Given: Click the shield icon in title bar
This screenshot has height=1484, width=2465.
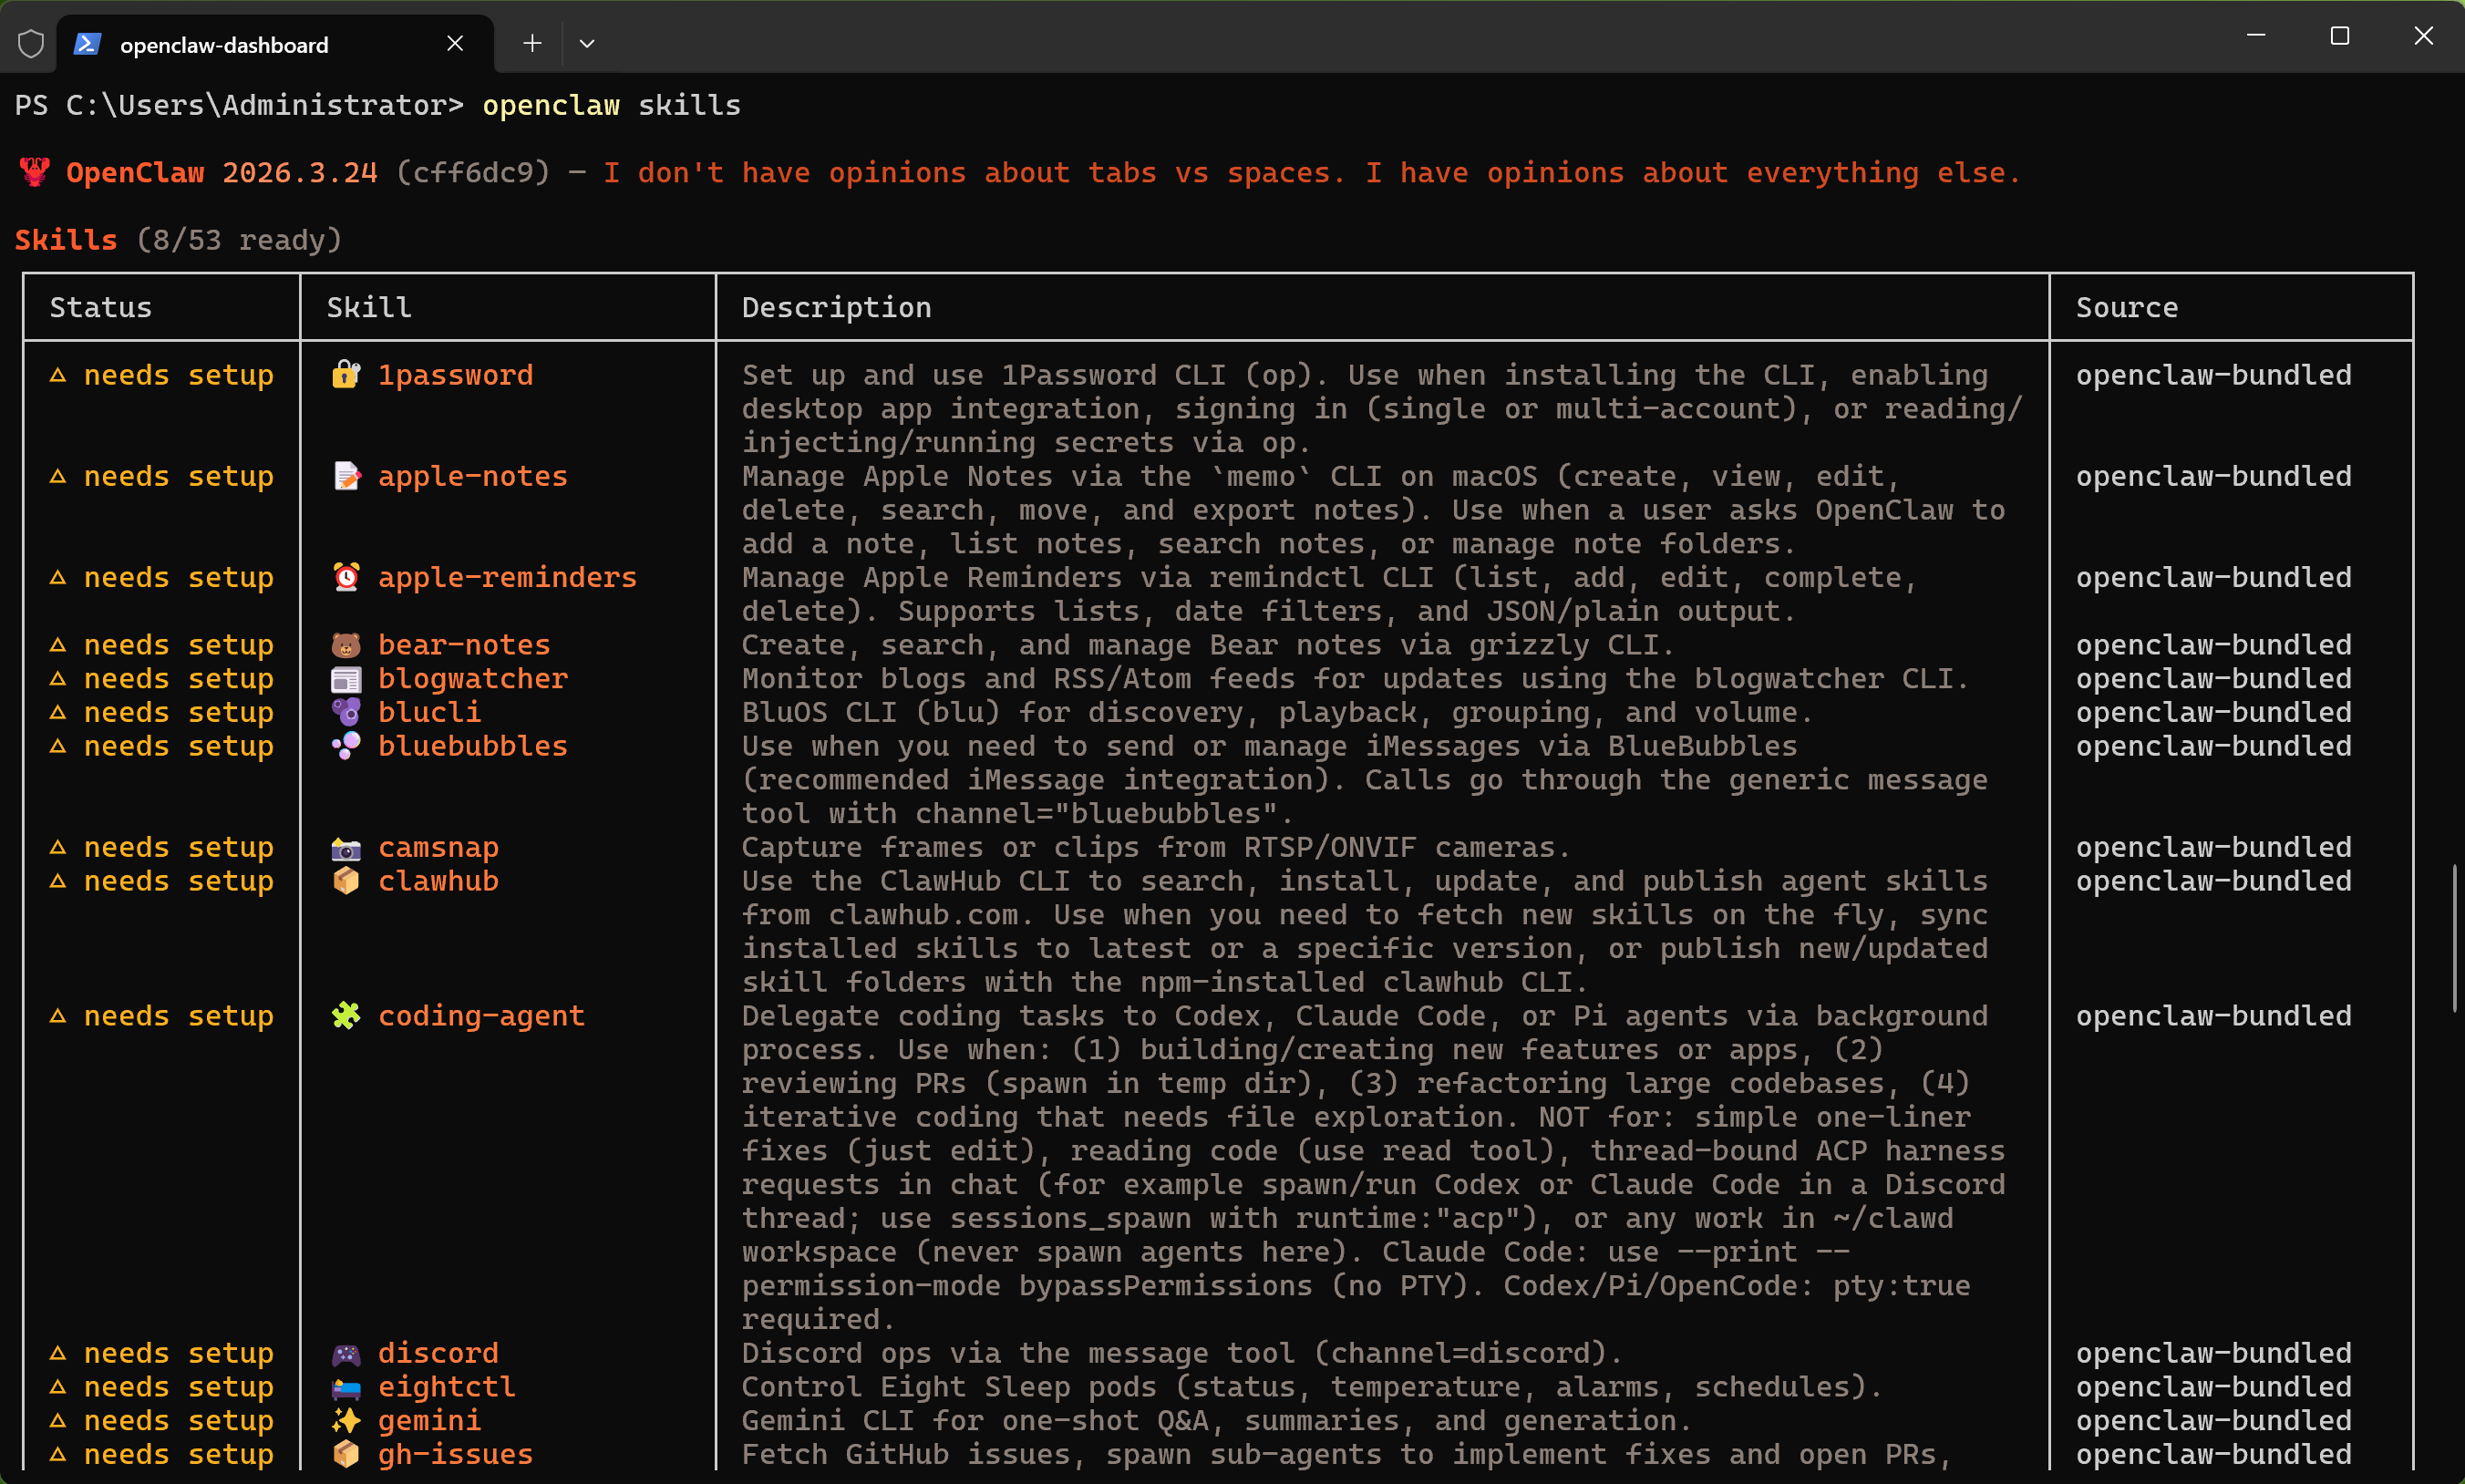Looking at the screenshot, I should 31,44.
